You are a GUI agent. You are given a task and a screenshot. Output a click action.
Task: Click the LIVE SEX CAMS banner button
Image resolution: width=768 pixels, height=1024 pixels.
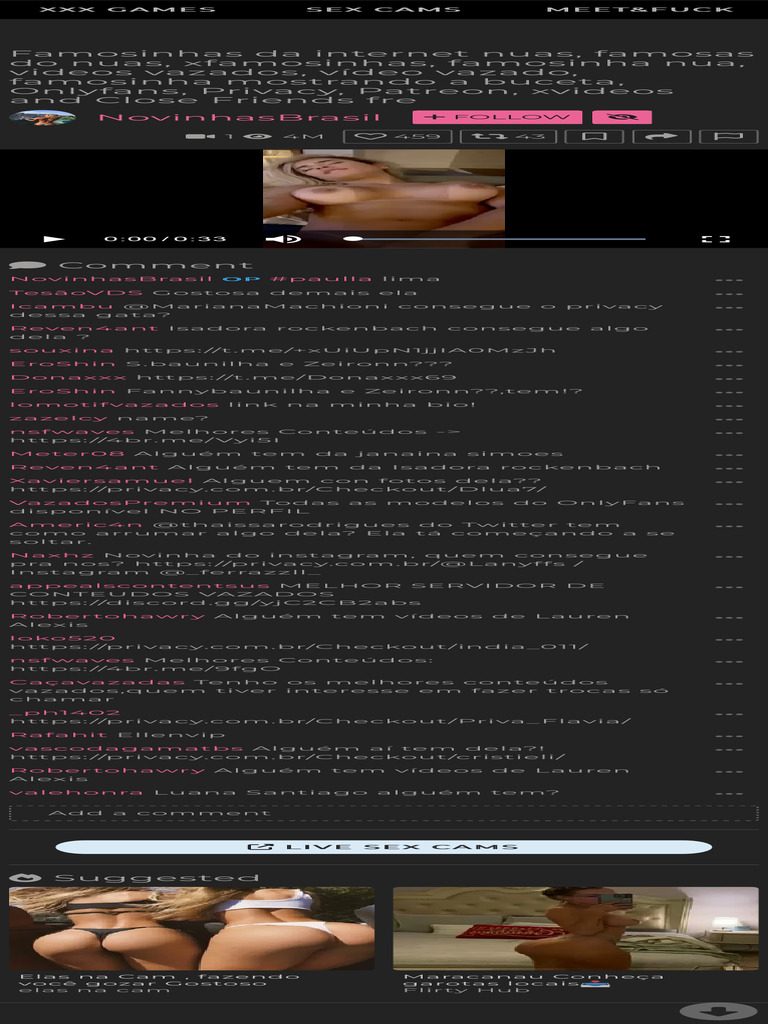pyautogui.click(x=384, y=847)
